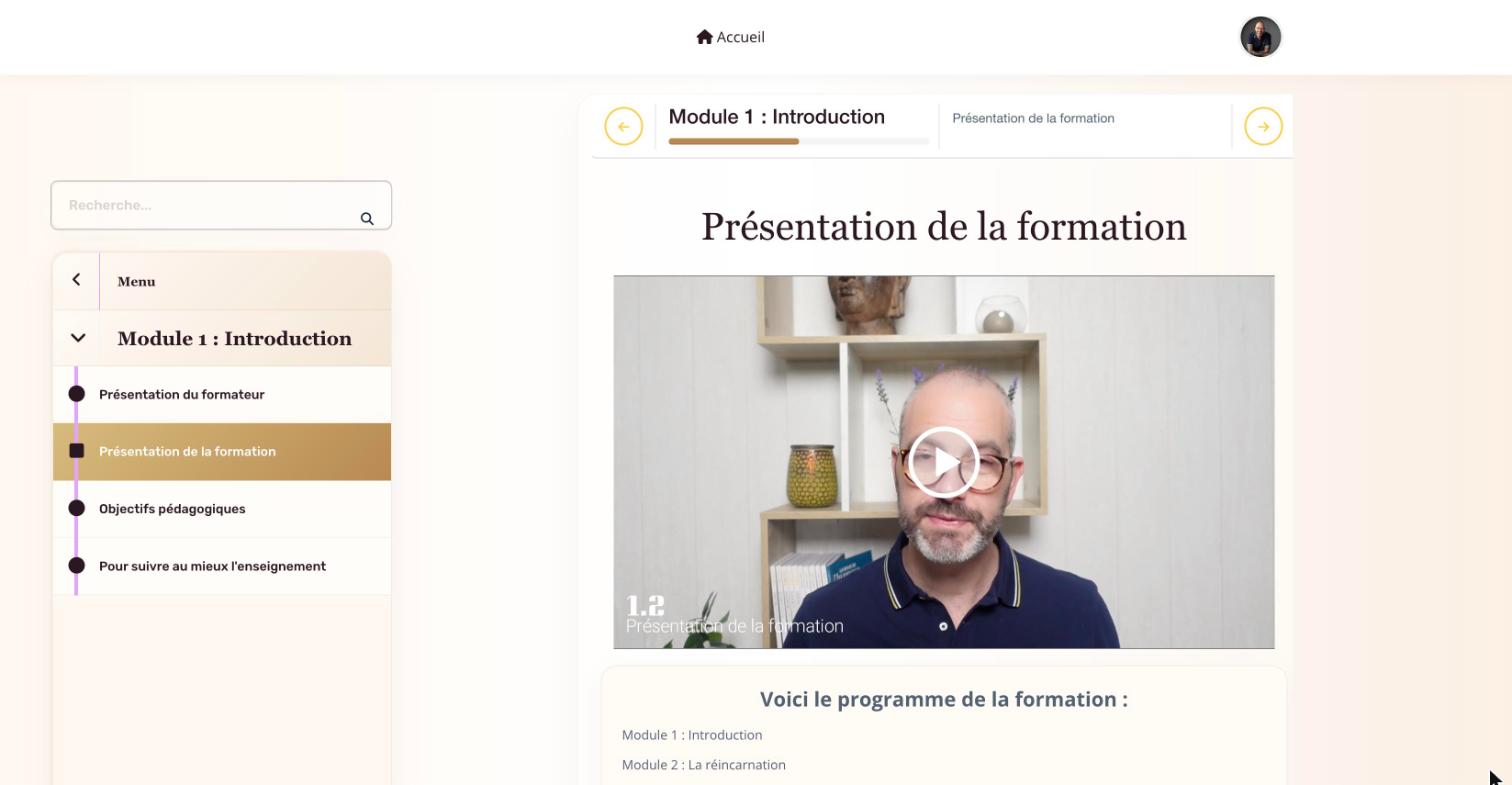The image size is (1512, 785).
Task: Click the bullet of Pour suivre au mieux
Action: point(76,566)
